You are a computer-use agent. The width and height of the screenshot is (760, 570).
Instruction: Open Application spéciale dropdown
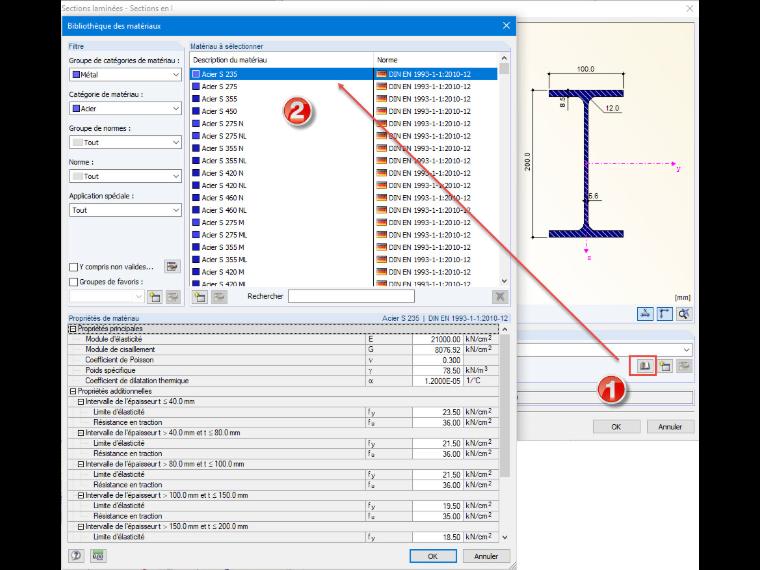pyautogui.click(x=126, y=210)
